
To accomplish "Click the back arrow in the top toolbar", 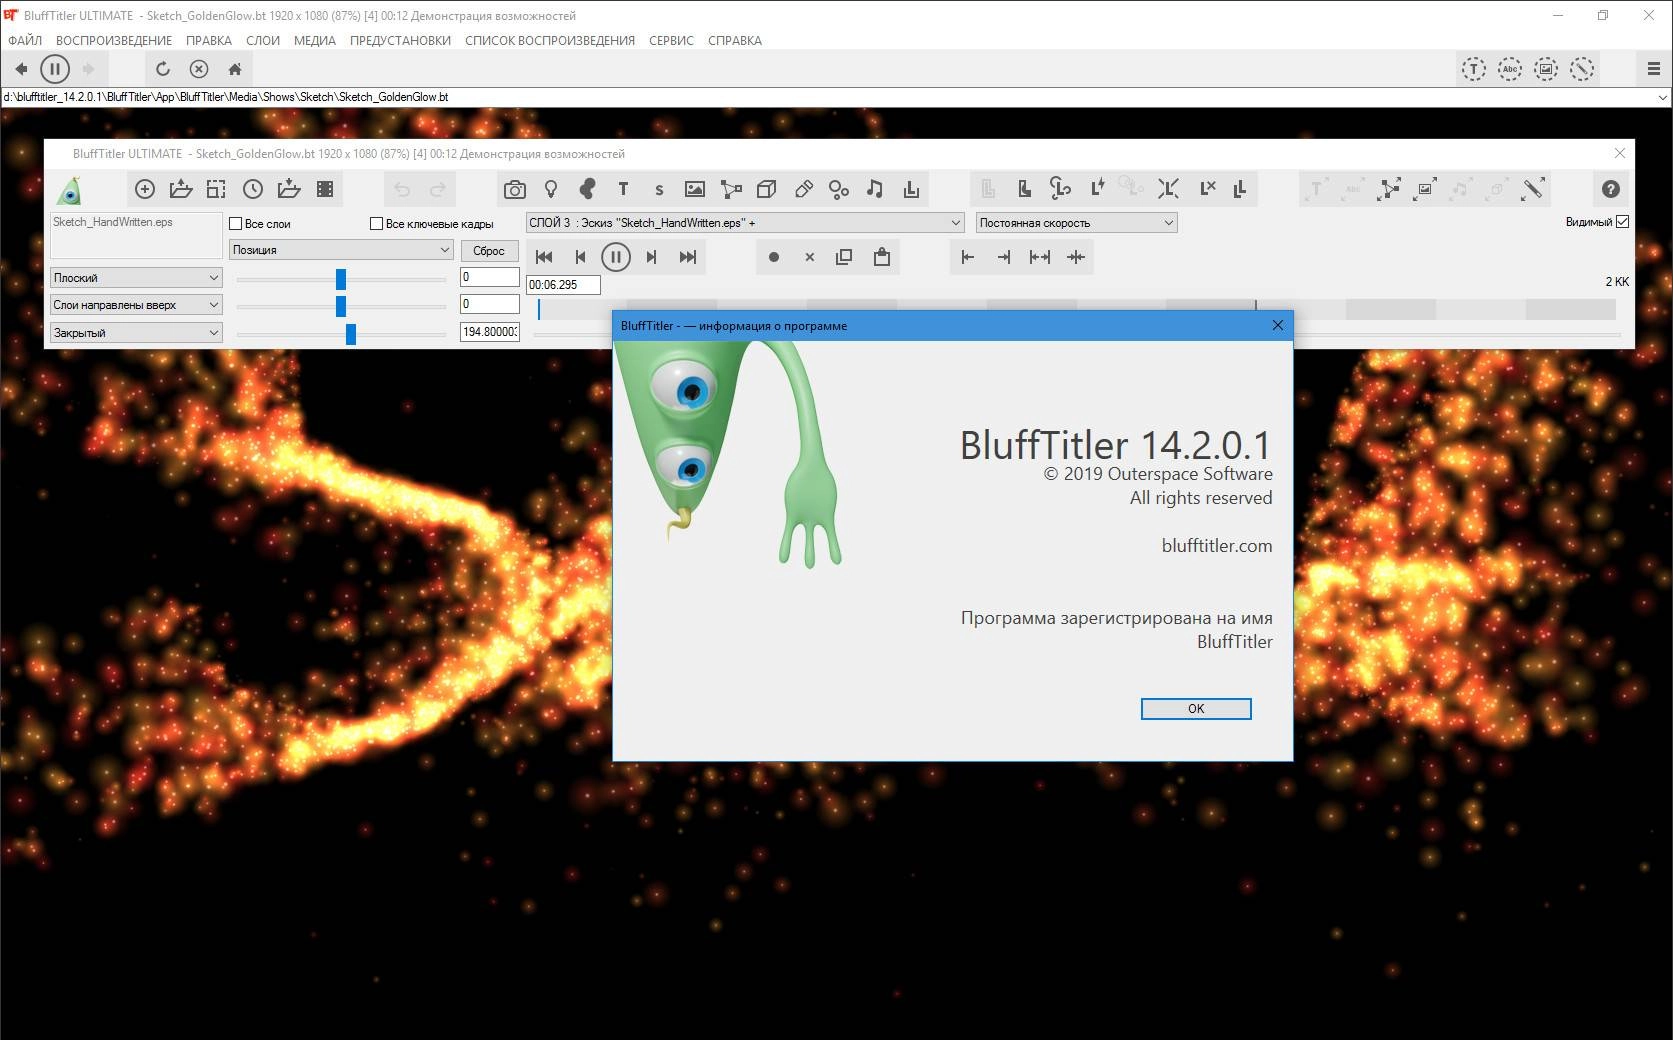I will [21, 69].
